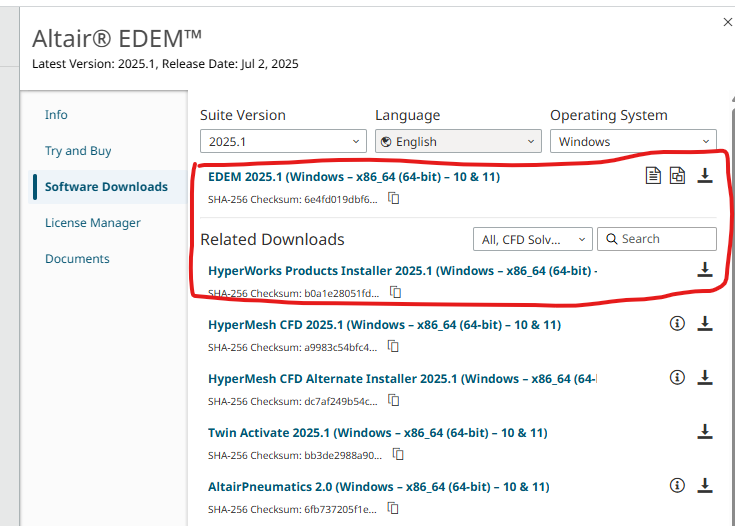Click checksum text 6fb737205f1e...

tap(340, 509)
